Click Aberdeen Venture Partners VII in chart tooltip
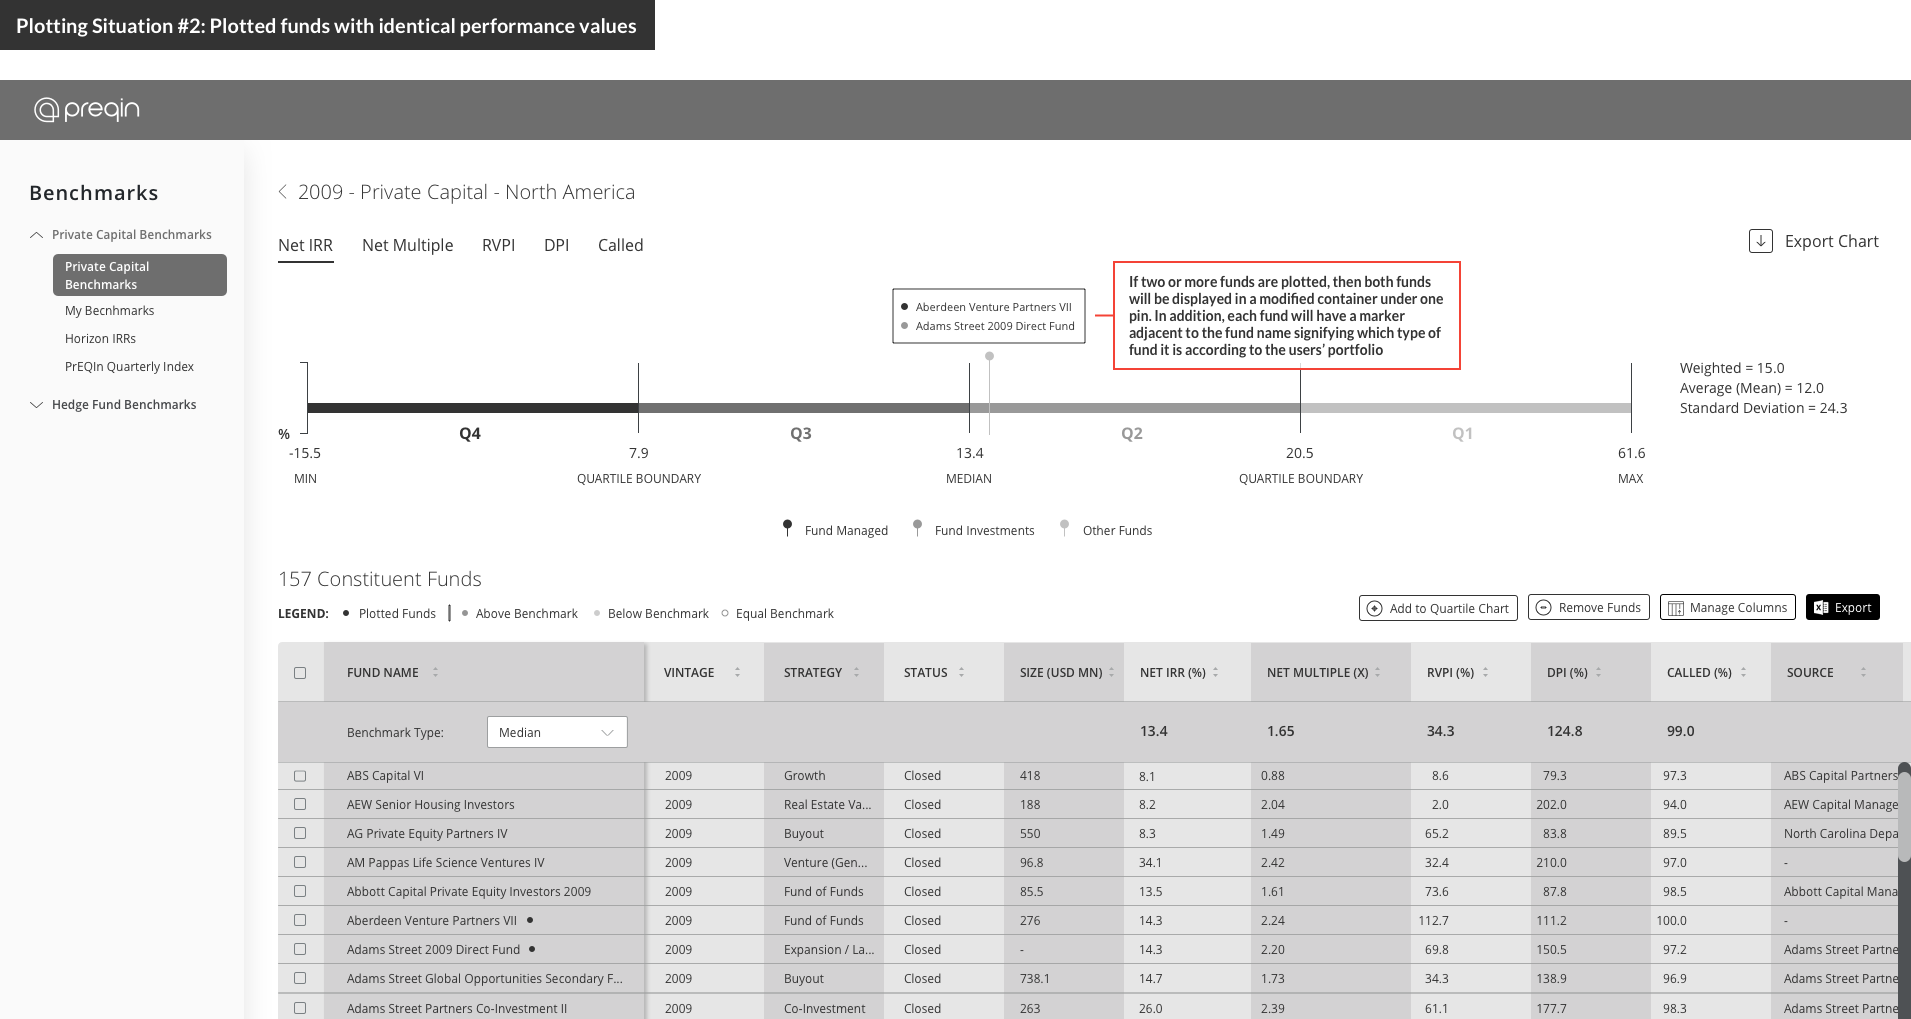 tap(993, 307)
